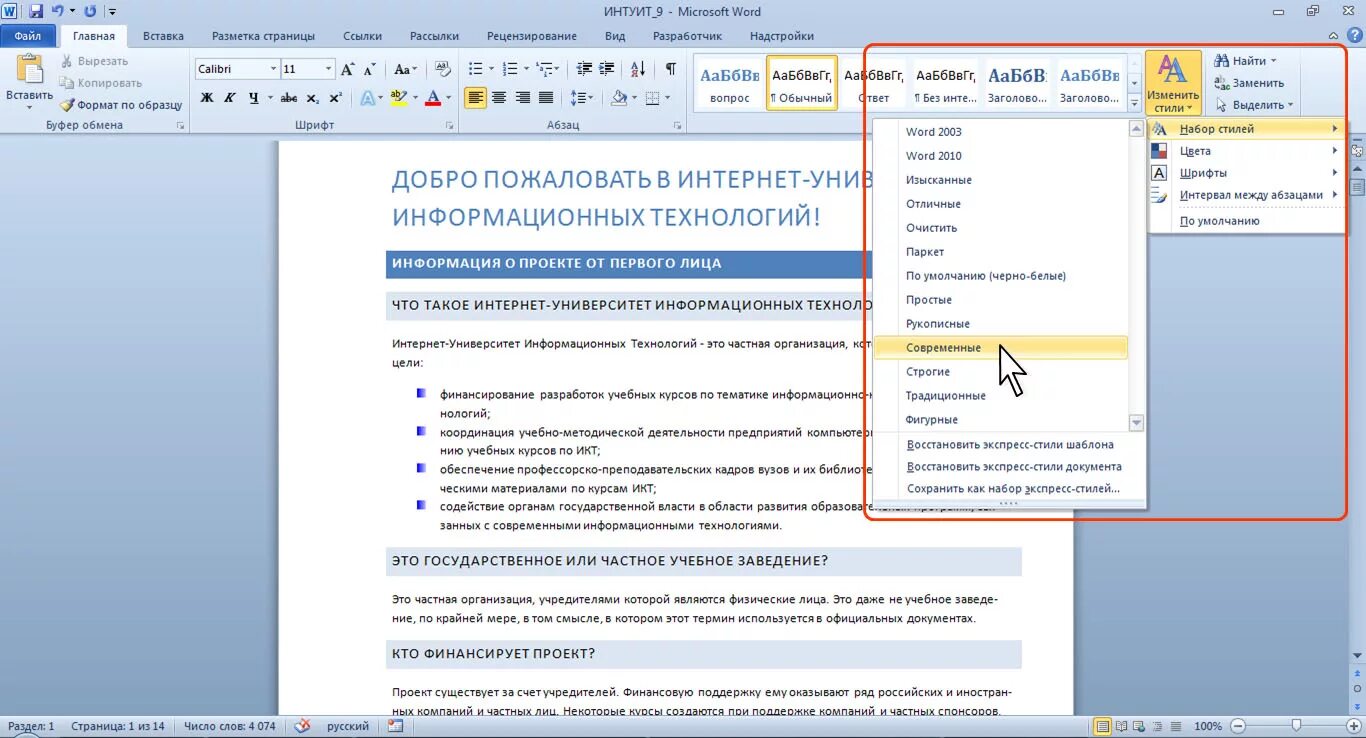Click the Redo icon in quick access toolbar
1366x738 pixels.
[x=90, y=12]
